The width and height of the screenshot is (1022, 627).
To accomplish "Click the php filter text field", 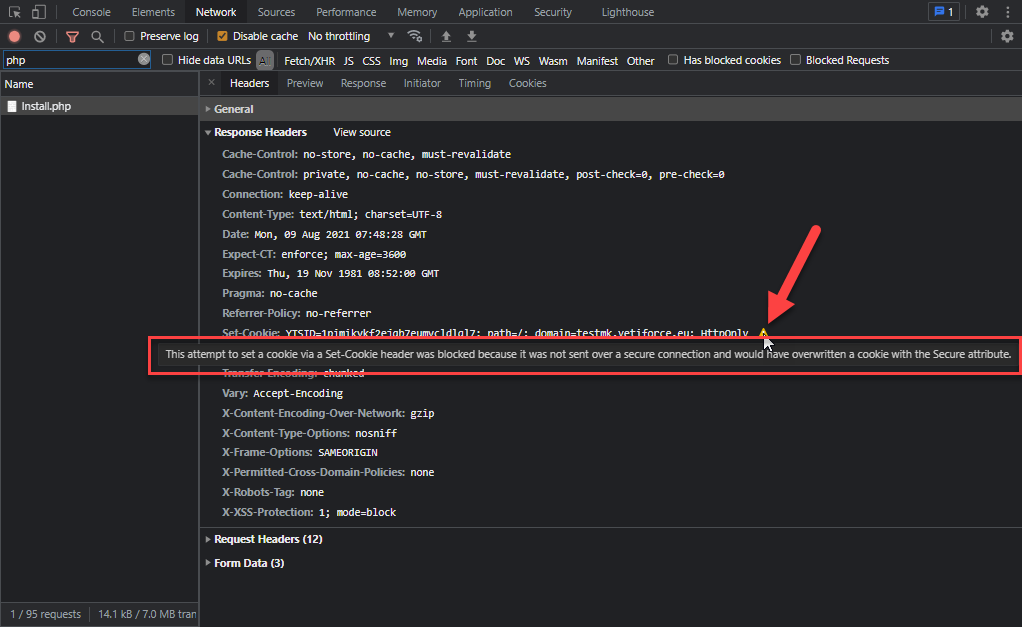I will 70,60.
